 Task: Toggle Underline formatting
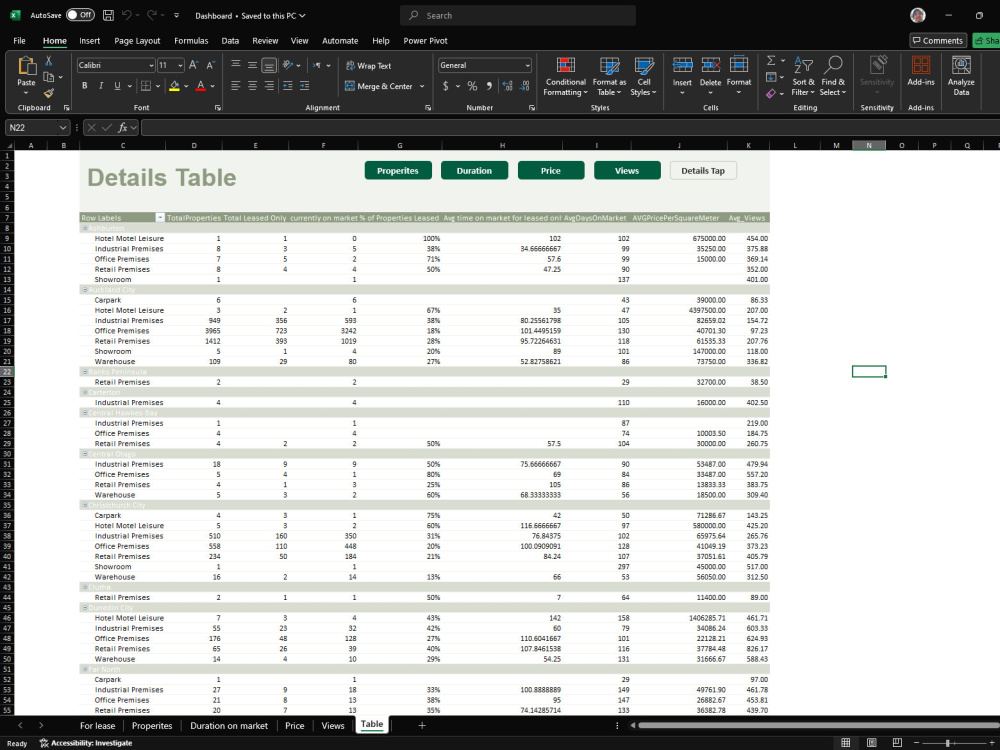click(117, 85)
